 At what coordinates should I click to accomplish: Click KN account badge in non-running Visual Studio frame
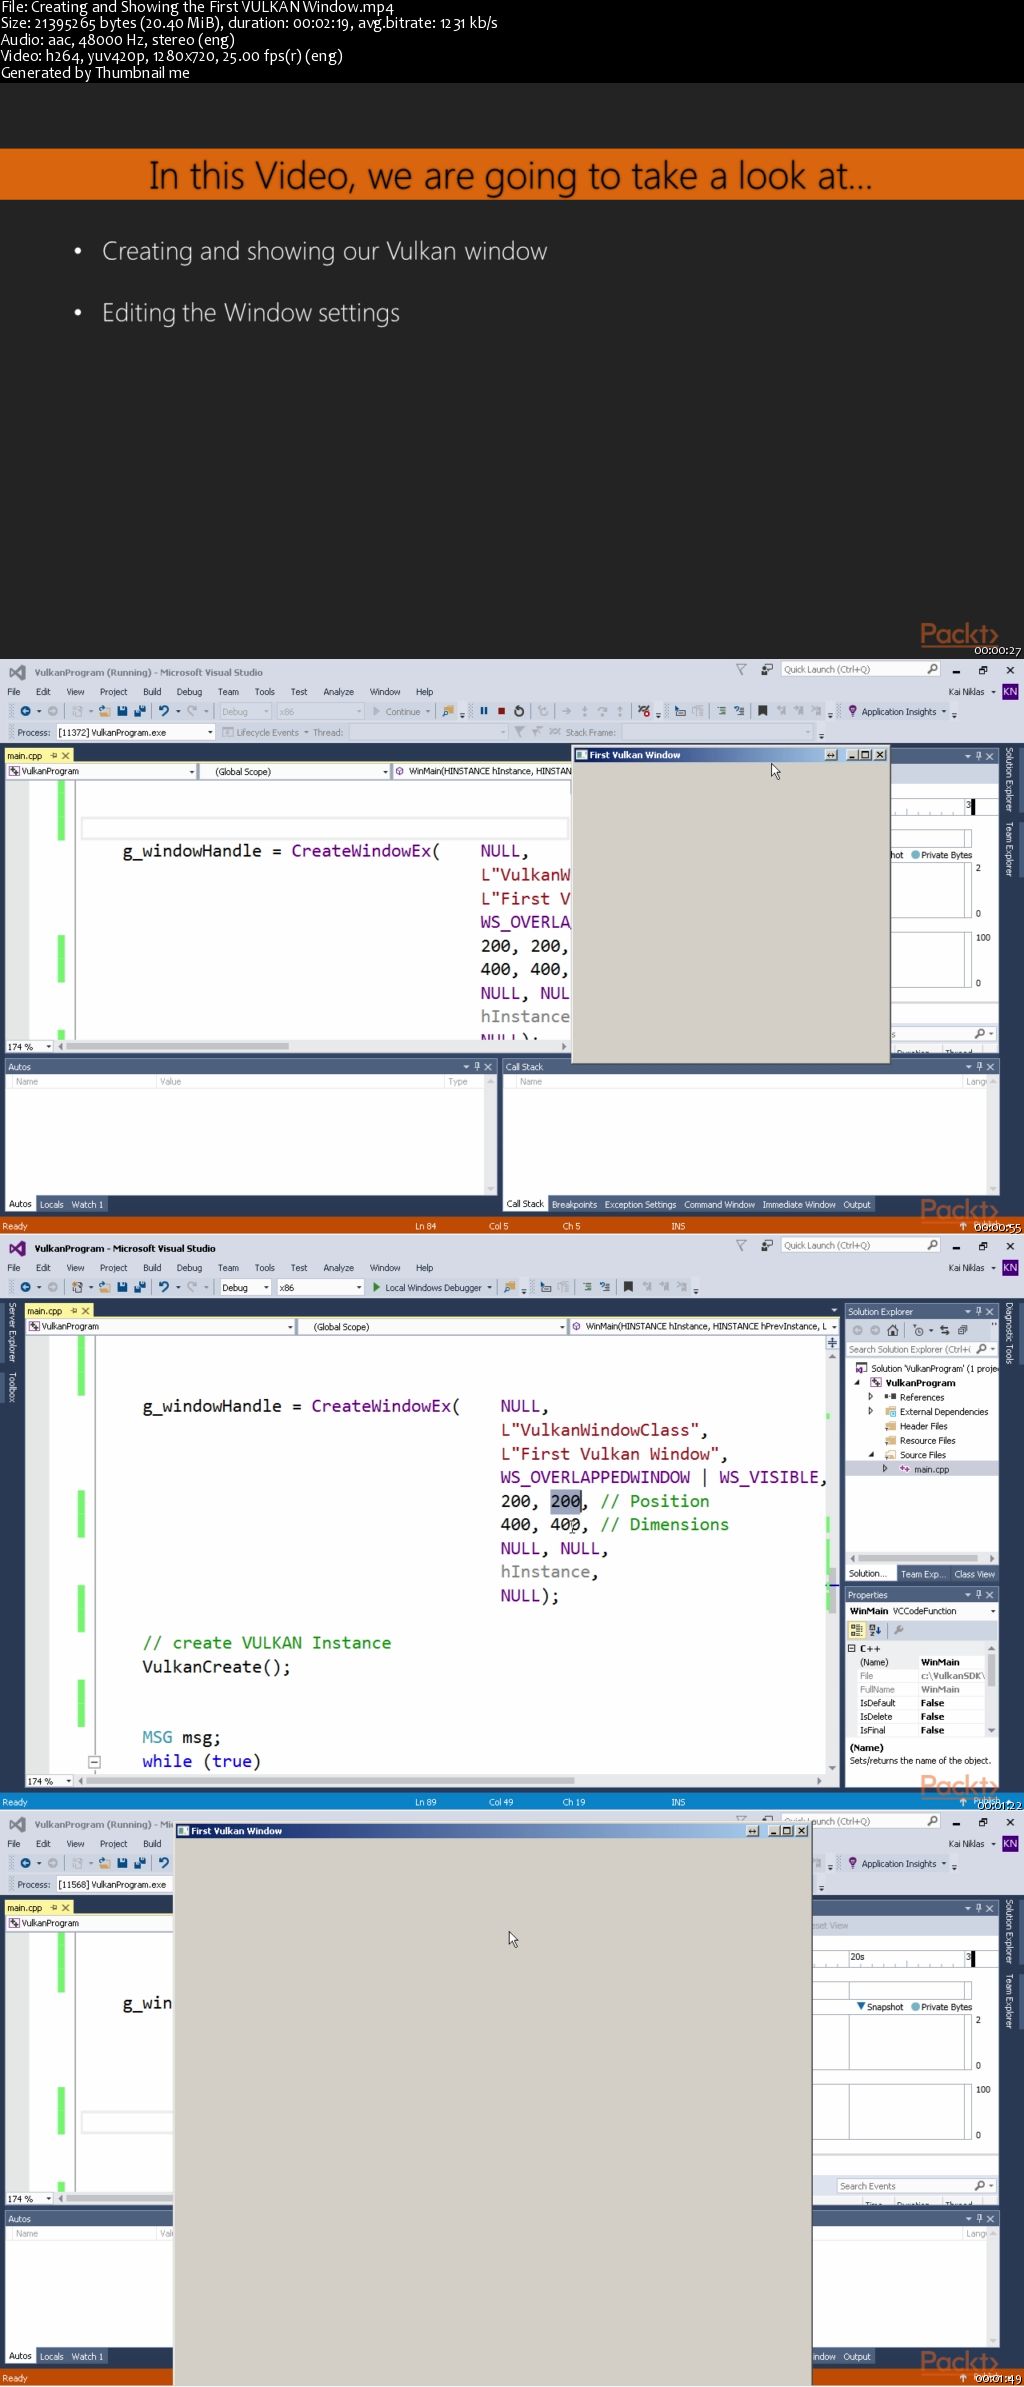(x=1010, y=1268)
